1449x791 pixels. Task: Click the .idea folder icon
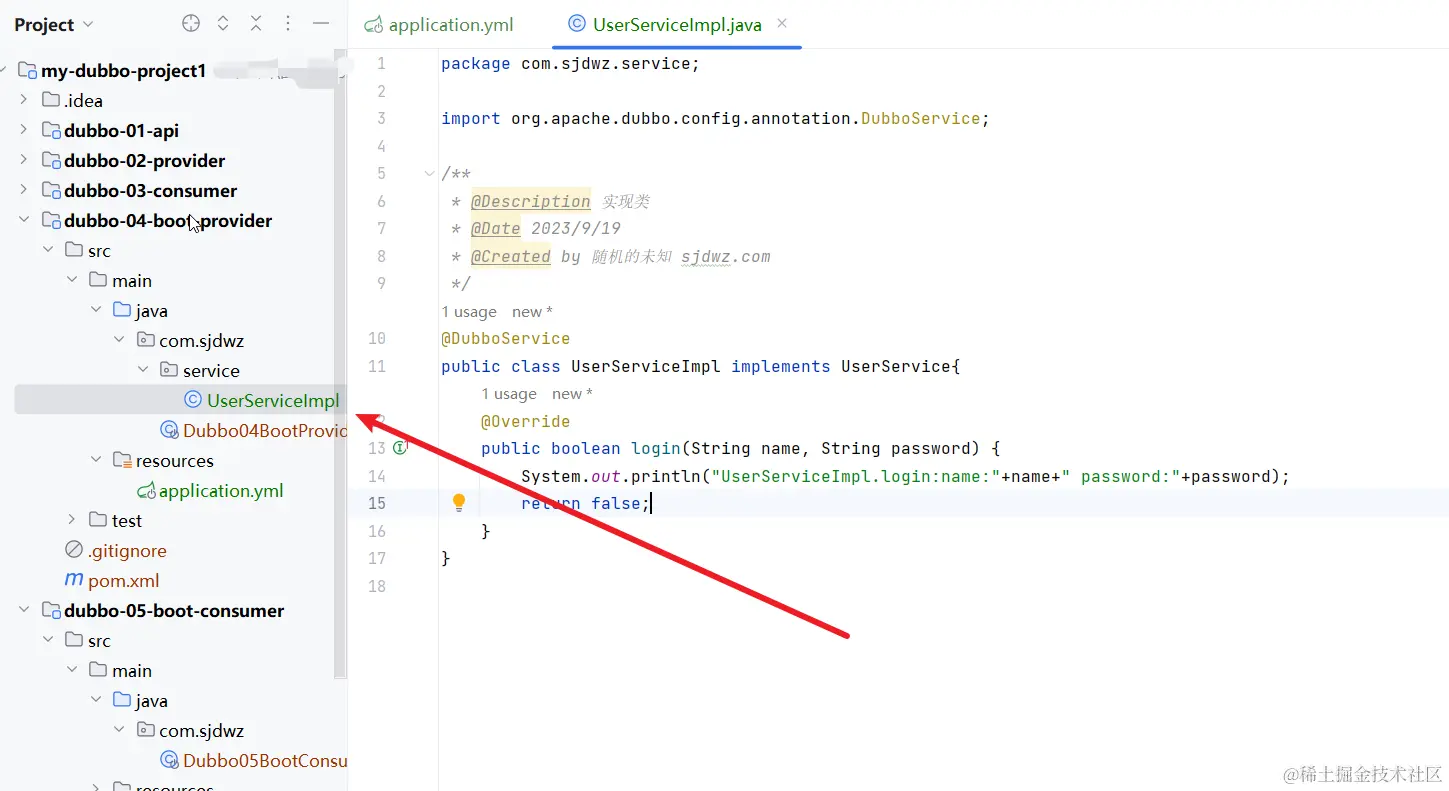pos(50,100)
